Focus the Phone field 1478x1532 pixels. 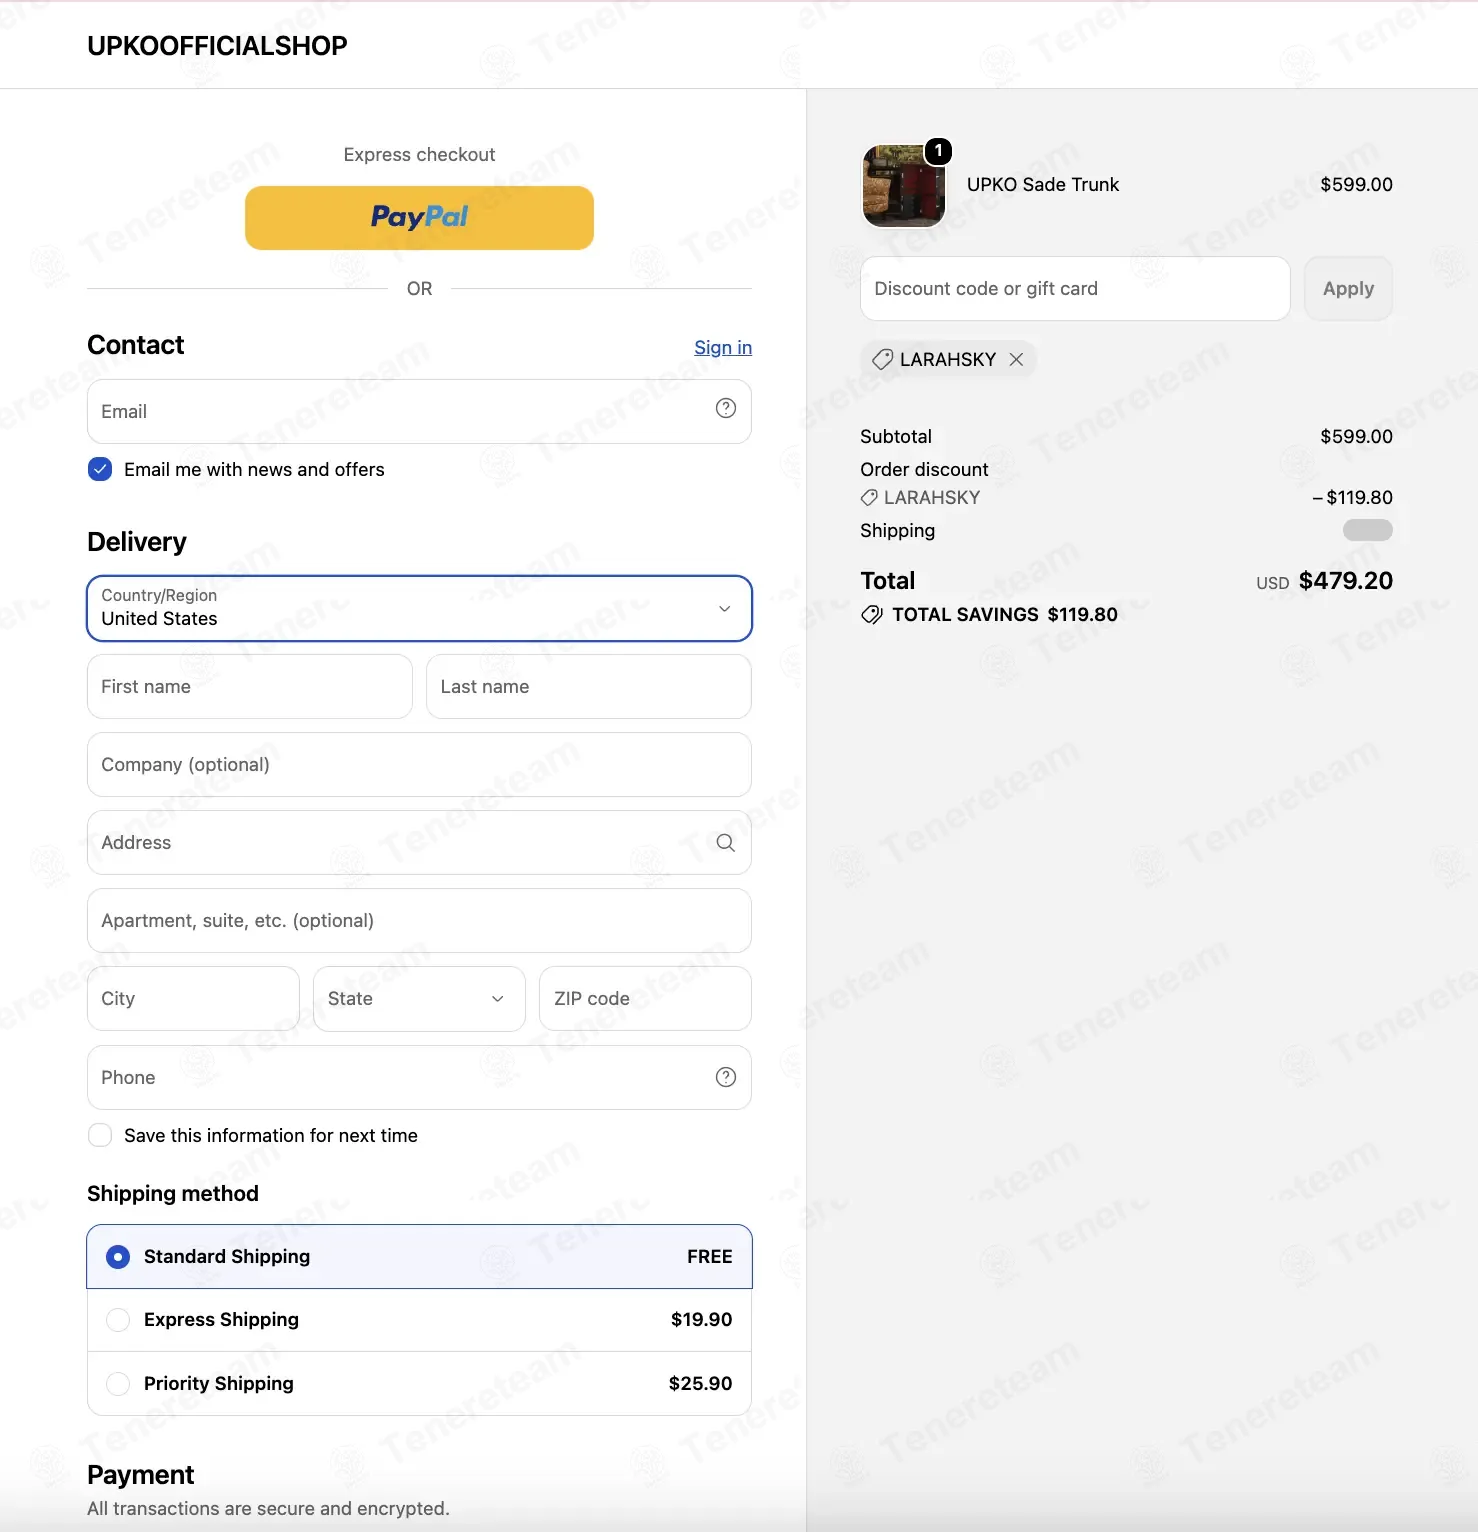tap(420, 1077)
